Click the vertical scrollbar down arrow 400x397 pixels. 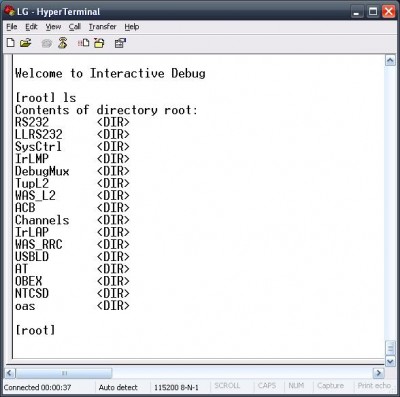point(390,361)
